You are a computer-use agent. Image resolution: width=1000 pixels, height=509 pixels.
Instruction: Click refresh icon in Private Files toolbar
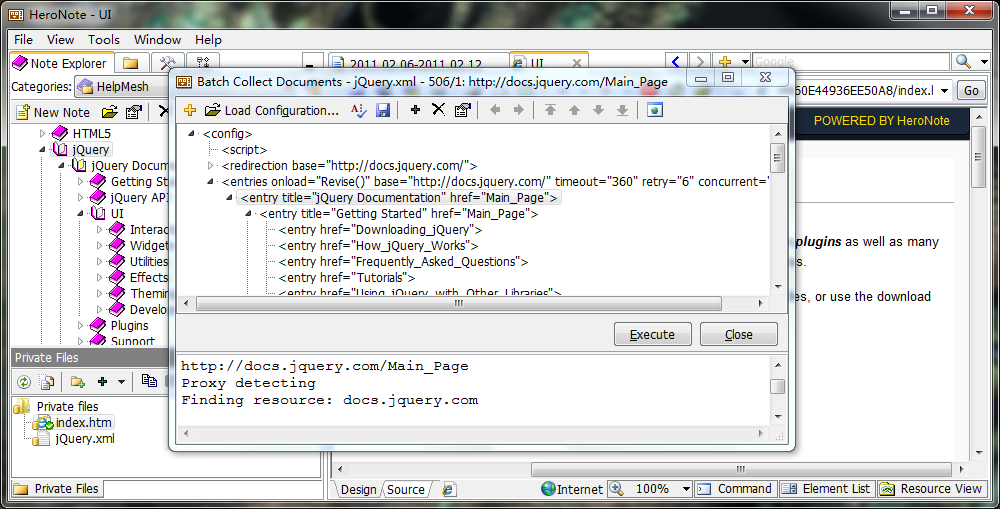click(x=24, y=382)
